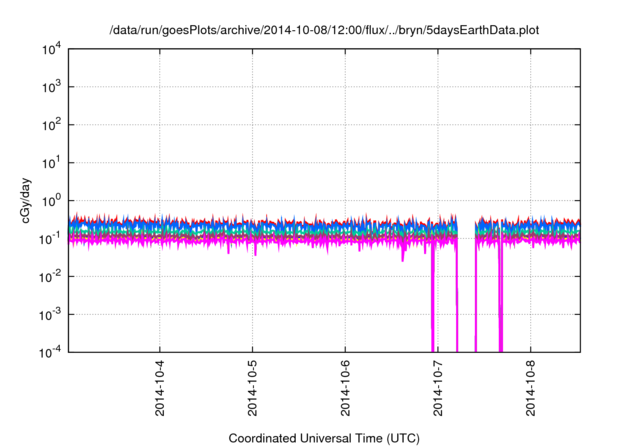Image resolution: width=640 pixels, height=448 pixels.
Task: Click the 10^-4 y-axis tick label
Action: [50, 352]
